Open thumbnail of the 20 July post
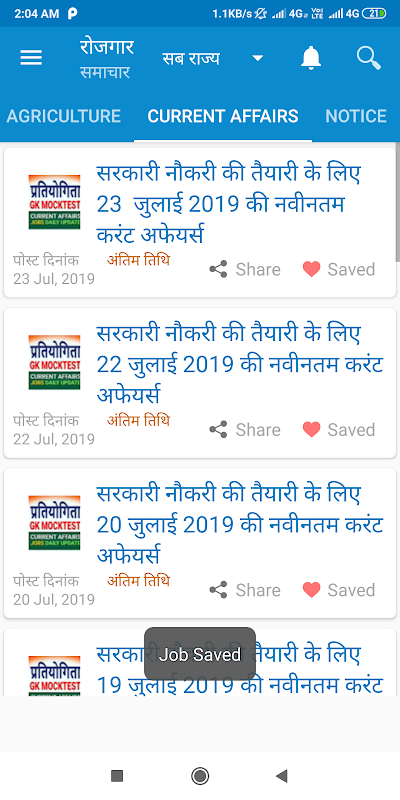Viewport: 400px width, 800px height. pyautogui.click(x=54, y=522)
